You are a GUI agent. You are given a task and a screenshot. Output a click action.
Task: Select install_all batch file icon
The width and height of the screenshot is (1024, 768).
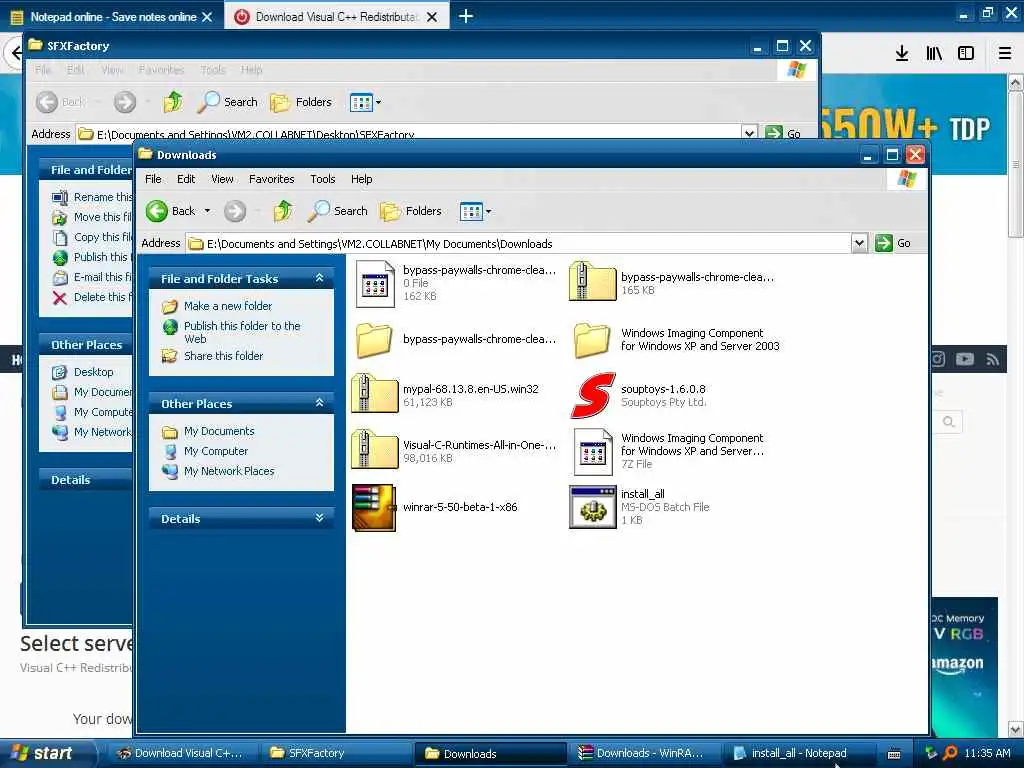tap(592, 507)
